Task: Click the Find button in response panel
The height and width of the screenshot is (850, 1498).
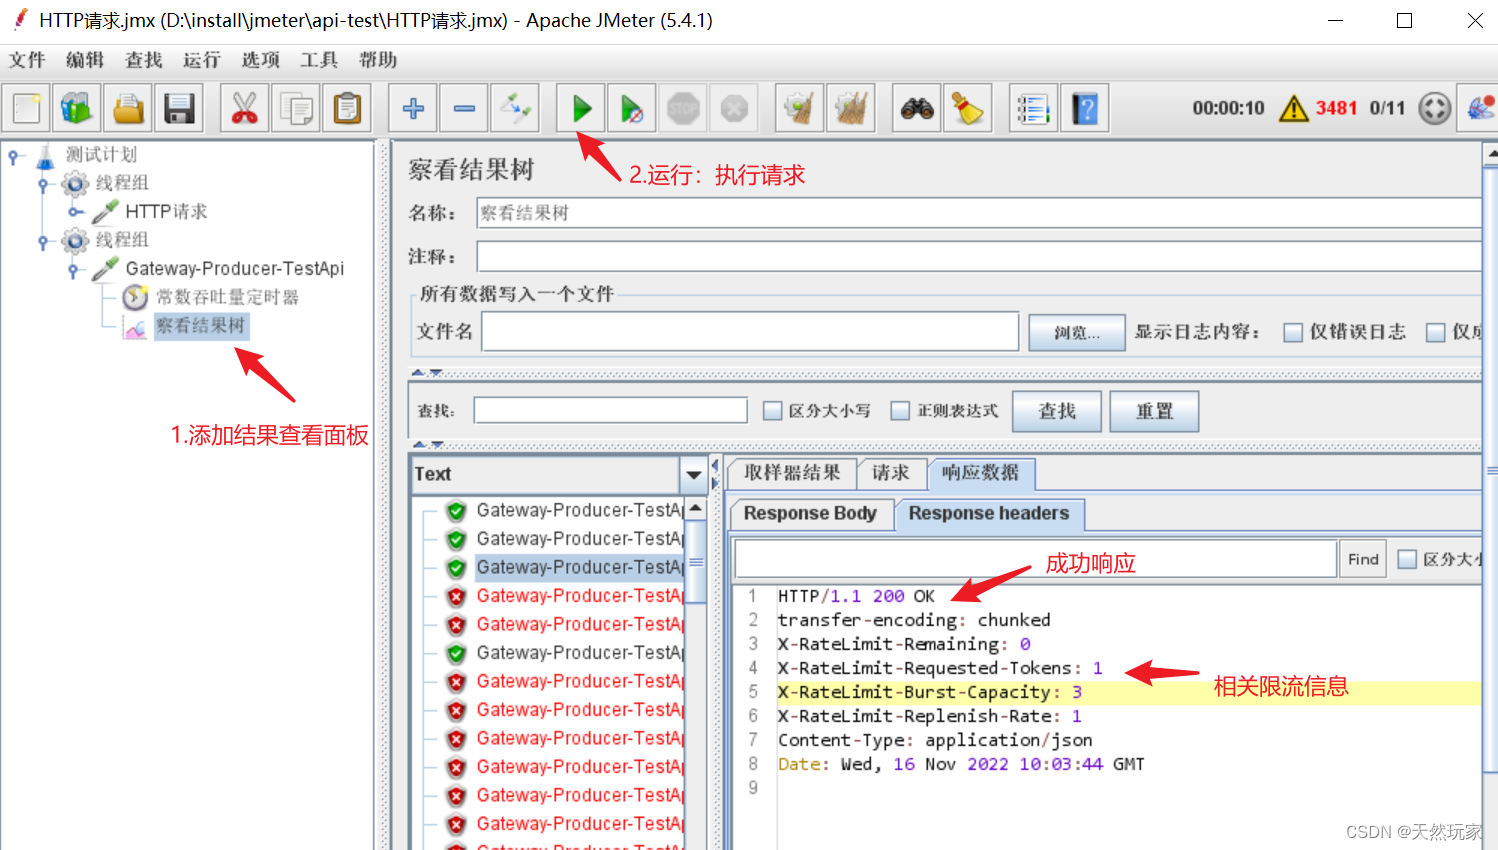Action: click(1363, 559)
